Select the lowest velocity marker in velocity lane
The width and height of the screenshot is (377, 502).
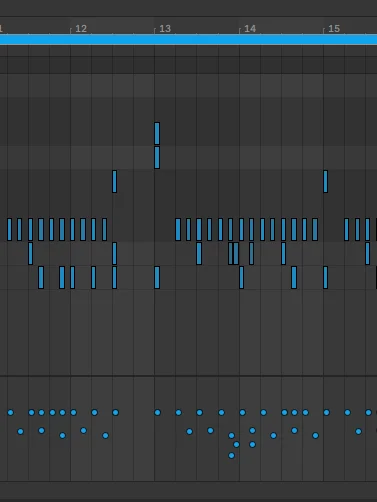pyautogui.click(x=231, y=455)
